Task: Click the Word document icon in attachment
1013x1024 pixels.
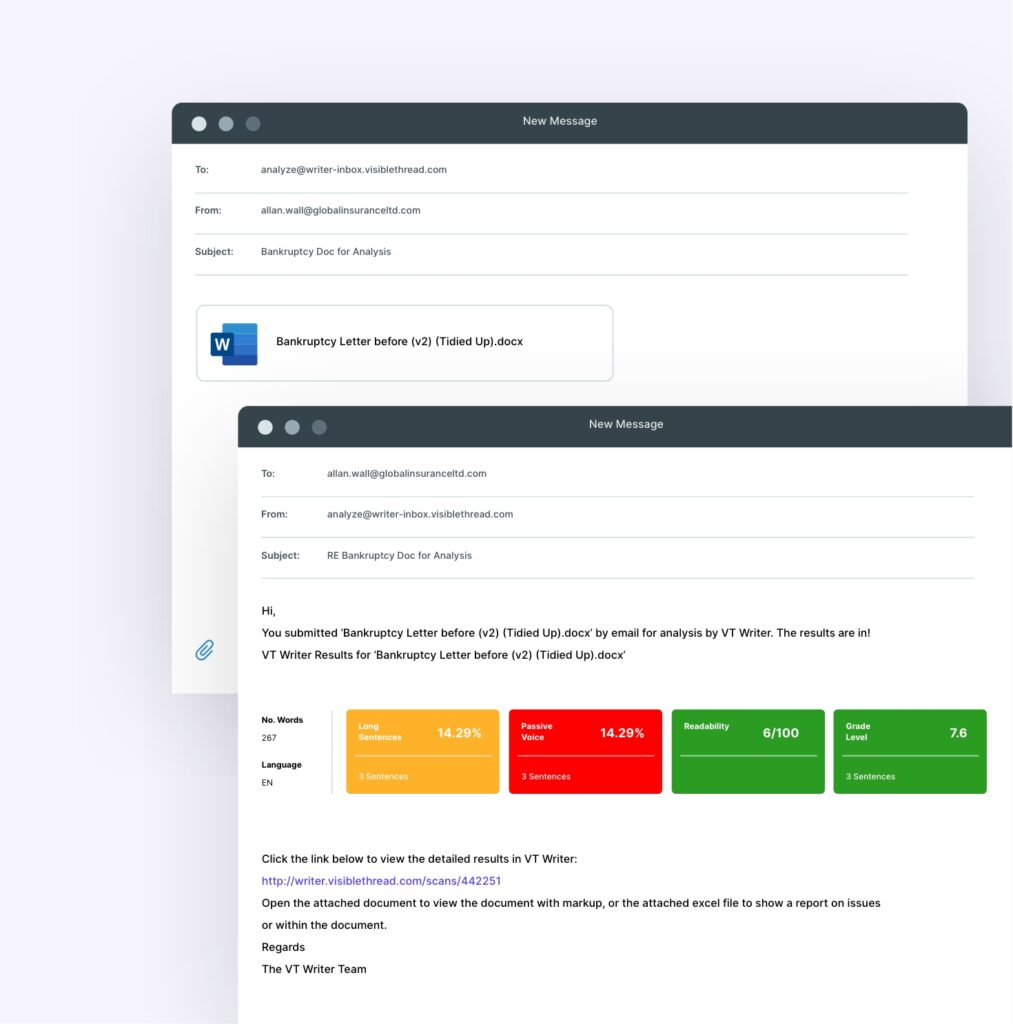Action: tap(234, 343)
